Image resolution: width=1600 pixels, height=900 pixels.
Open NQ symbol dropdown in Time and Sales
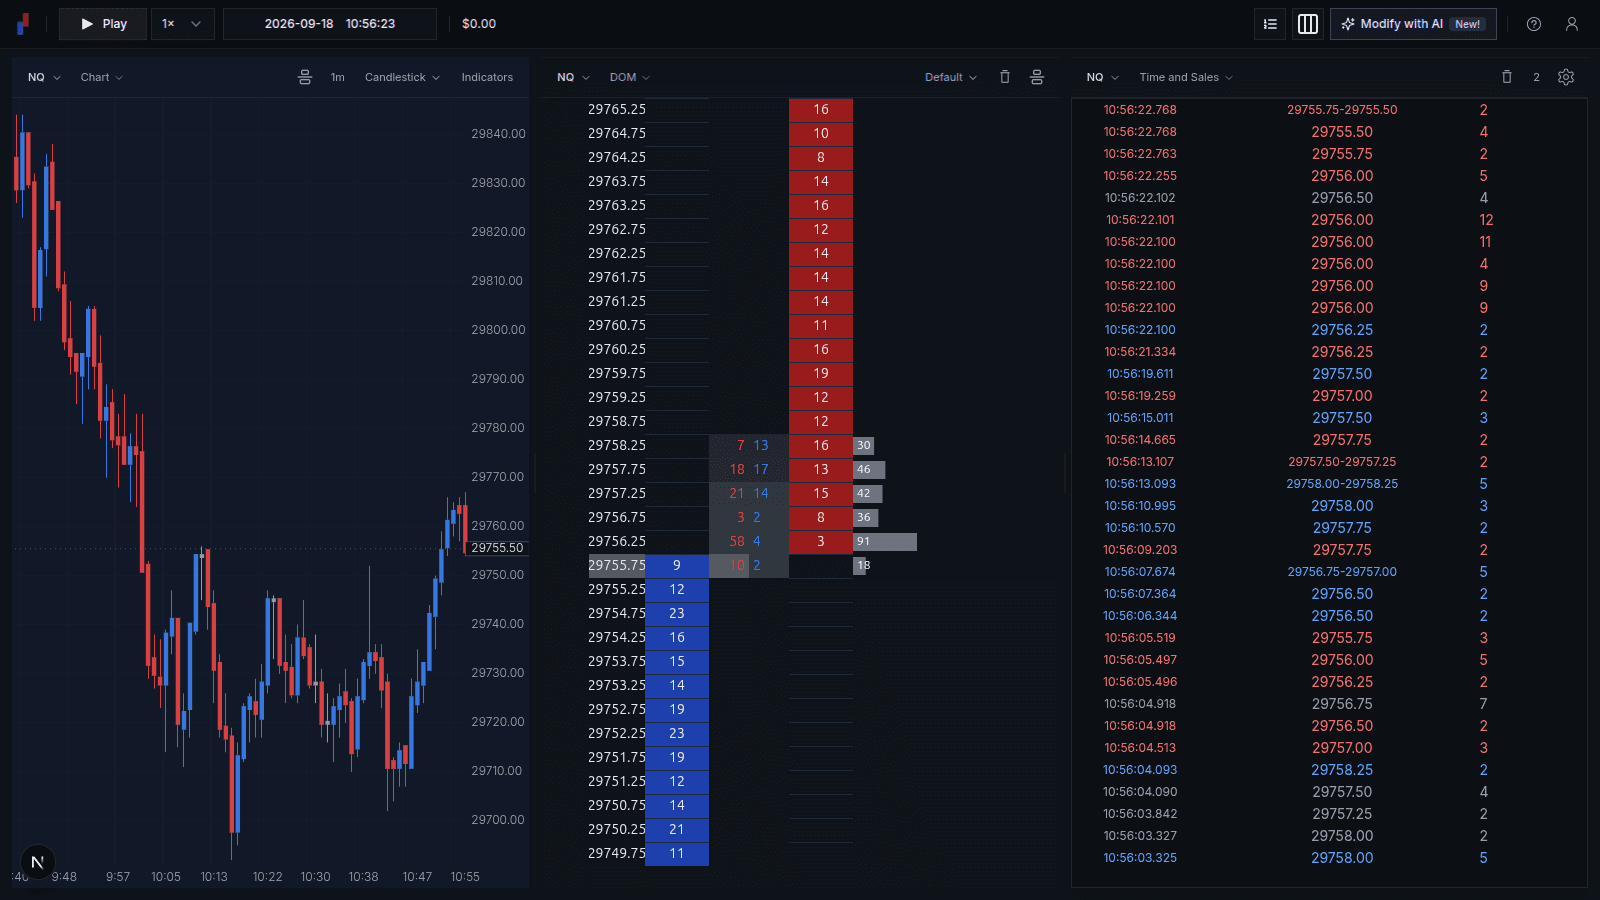click(1103, 77)
